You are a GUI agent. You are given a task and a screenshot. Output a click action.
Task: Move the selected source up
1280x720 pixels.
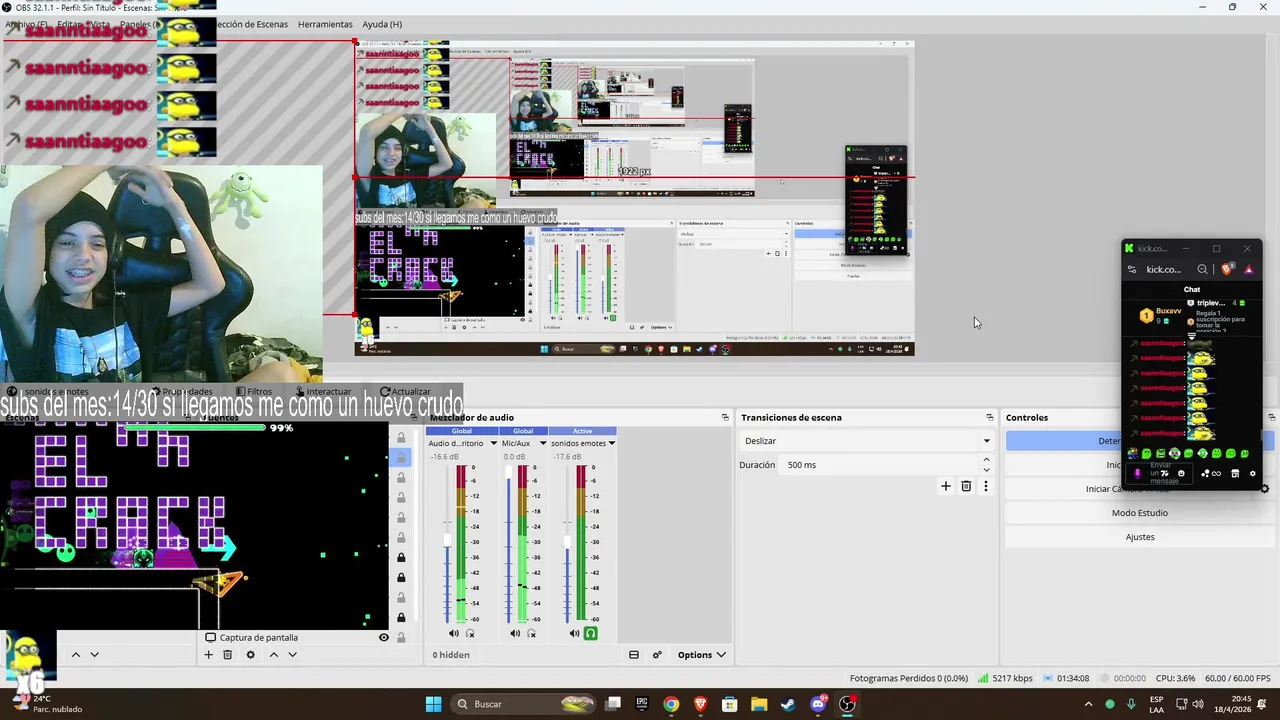coord(273,655)
